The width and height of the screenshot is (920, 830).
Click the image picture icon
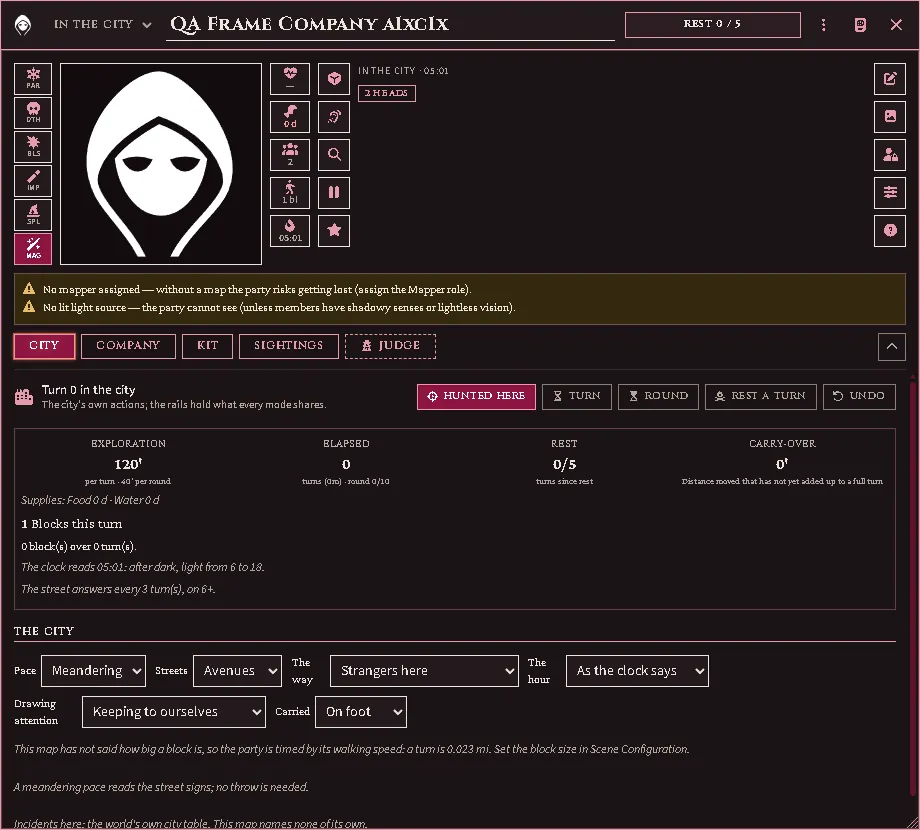[890, 117]
